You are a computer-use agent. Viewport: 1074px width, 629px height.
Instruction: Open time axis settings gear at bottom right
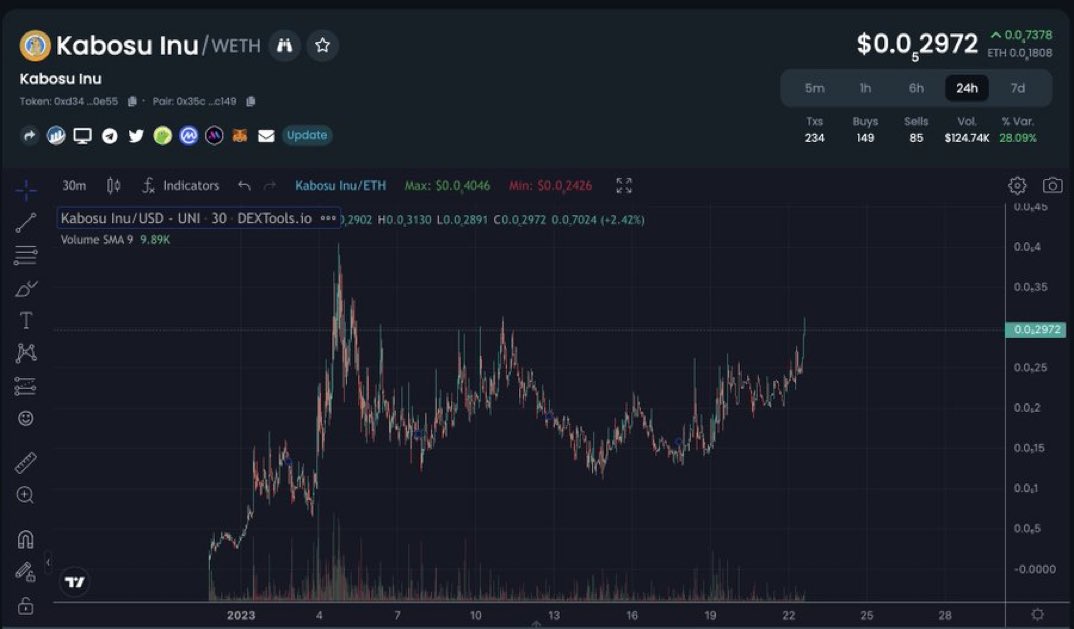pyautogui.click(x=1037, y=615)
